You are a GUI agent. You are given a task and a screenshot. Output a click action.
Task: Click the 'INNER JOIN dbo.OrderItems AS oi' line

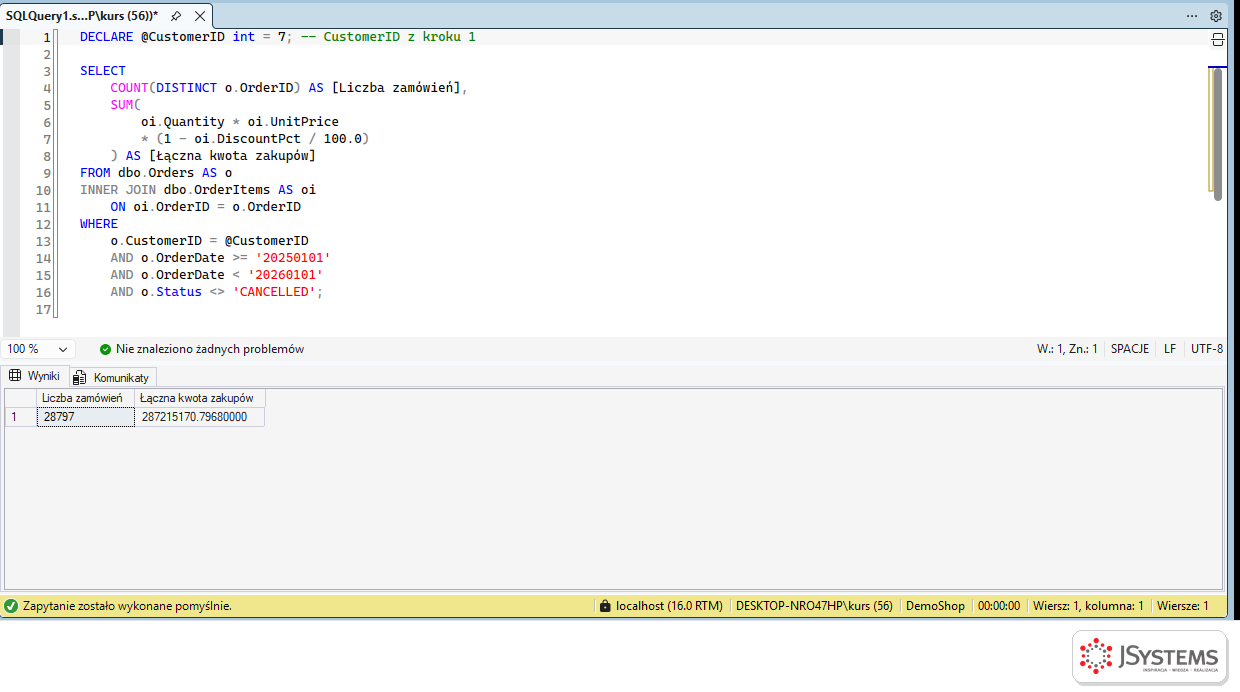198,190
